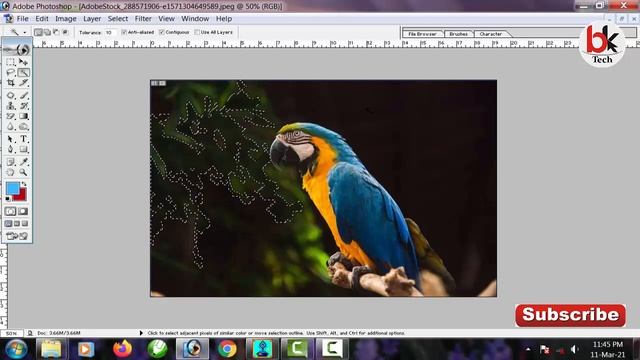Image resolution: width=640 pixels, height=360 pixels.
Task: Click the 50% zoom field in status bar
Action: (x=11, y=333)
